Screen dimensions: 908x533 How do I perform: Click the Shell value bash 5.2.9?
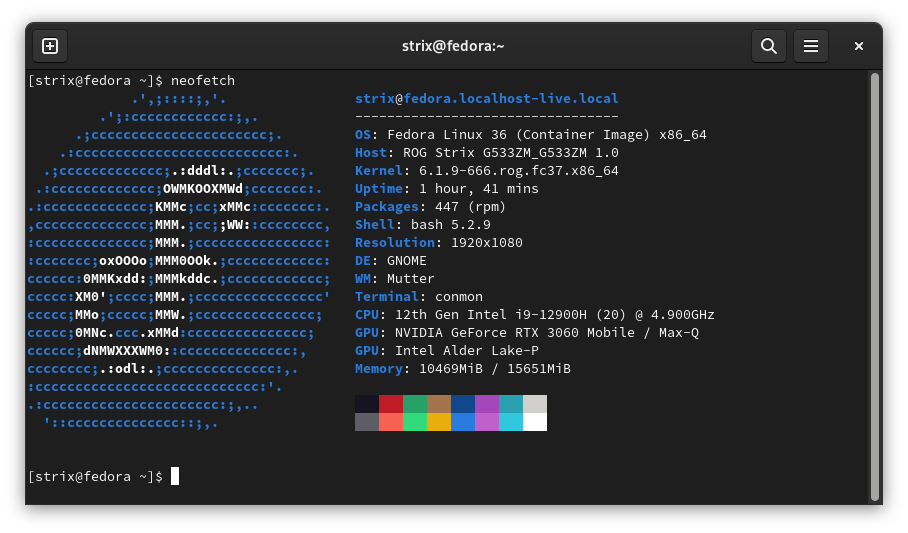point(451,224)
